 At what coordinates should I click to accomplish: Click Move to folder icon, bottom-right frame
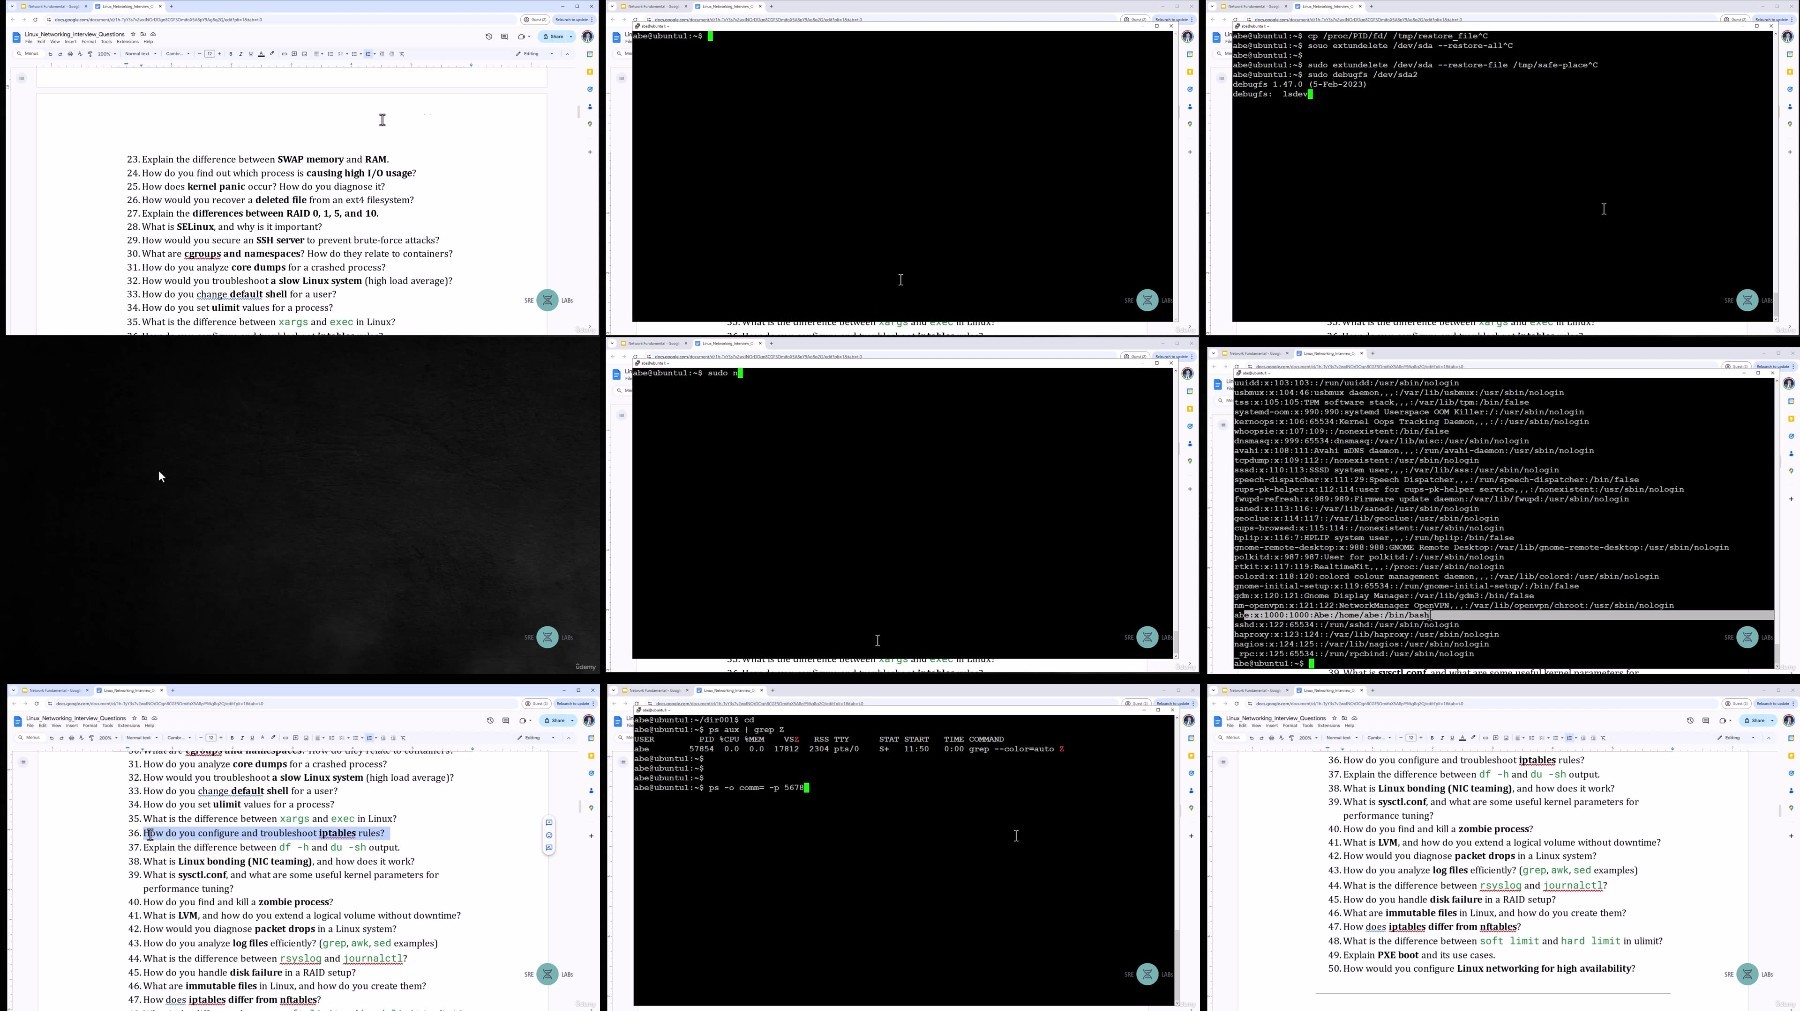click(x=1344, y=718)
